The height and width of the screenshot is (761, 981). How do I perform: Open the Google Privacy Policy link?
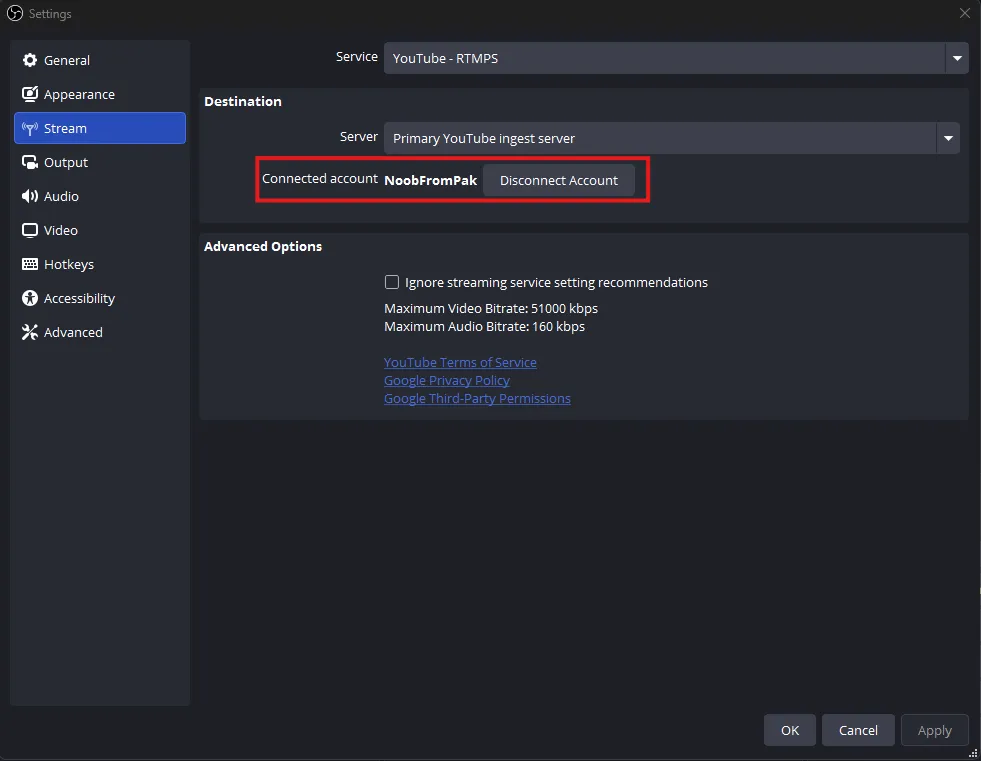coord(446,380)
